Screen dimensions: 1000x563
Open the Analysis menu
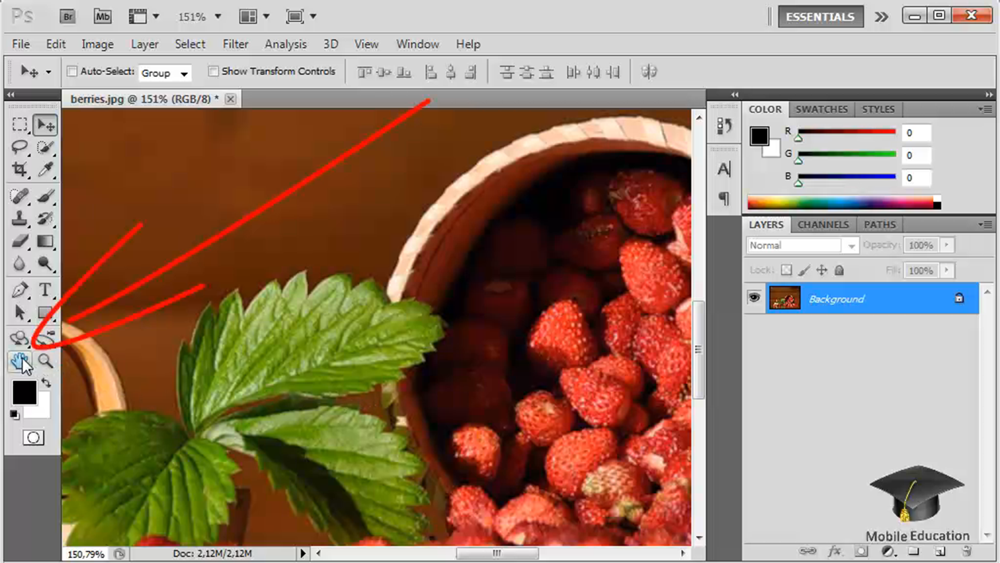tap(286, 44)
